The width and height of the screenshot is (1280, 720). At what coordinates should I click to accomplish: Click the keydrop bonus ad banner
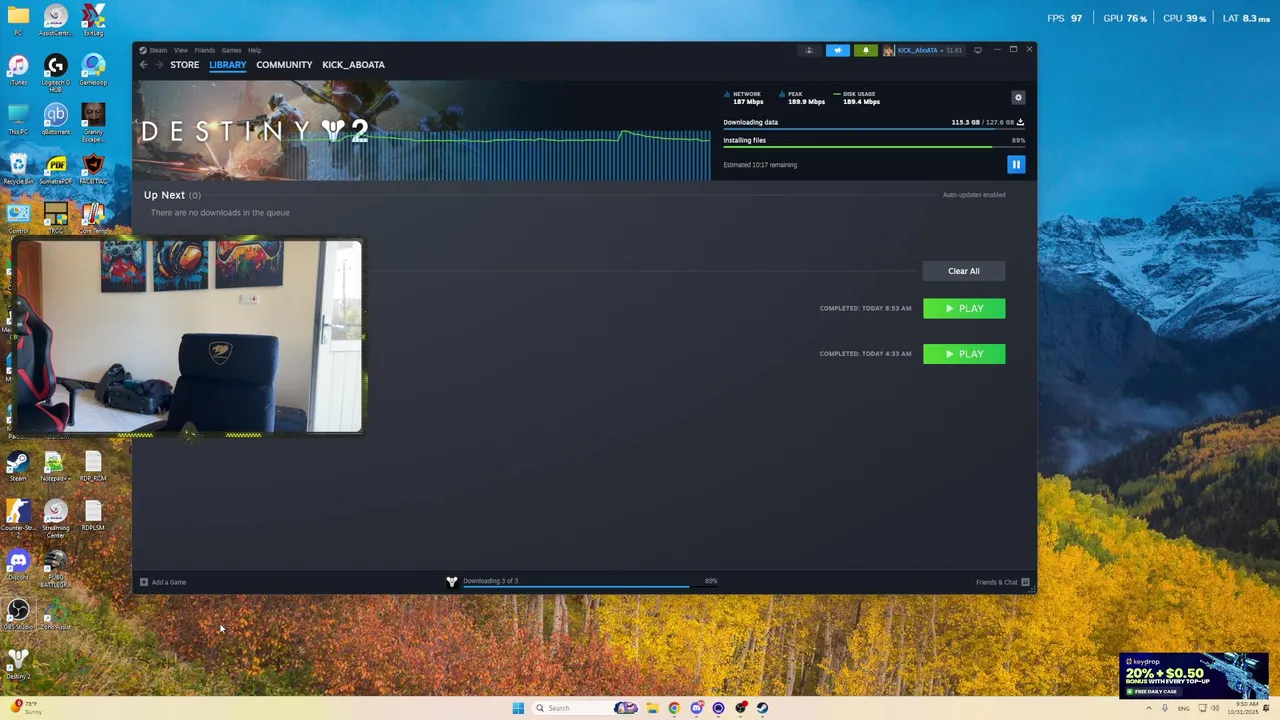[x=1194, y=676]
